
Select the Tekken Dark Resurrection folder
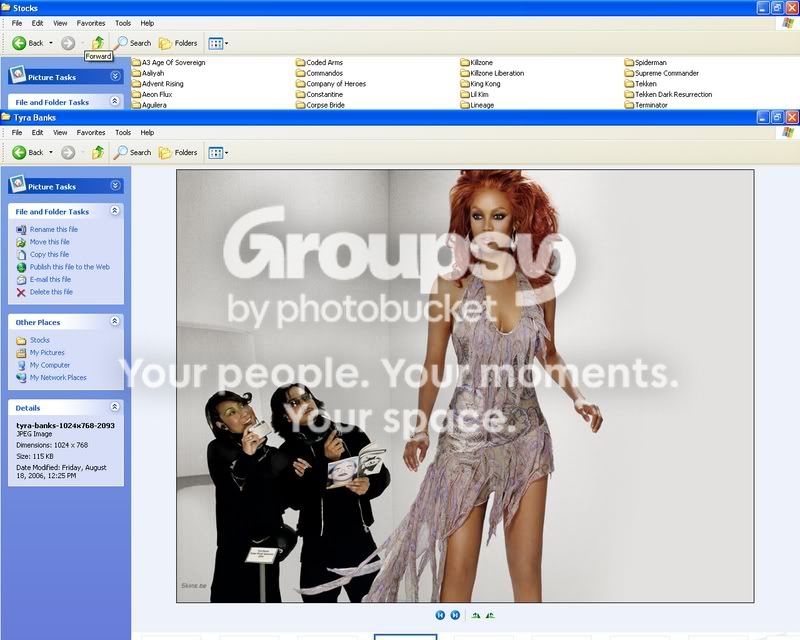tap(668, 94)
